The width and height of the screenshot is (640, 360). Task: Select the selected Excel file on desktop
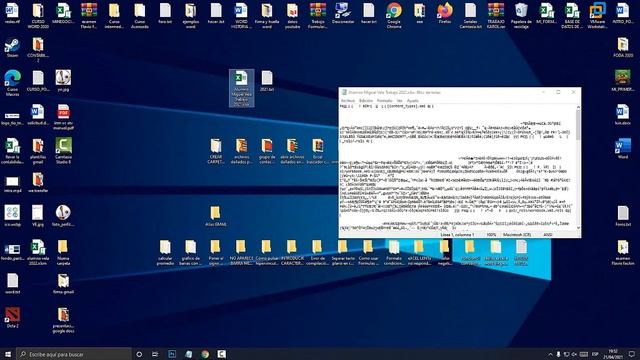click(x=241, y=88)
